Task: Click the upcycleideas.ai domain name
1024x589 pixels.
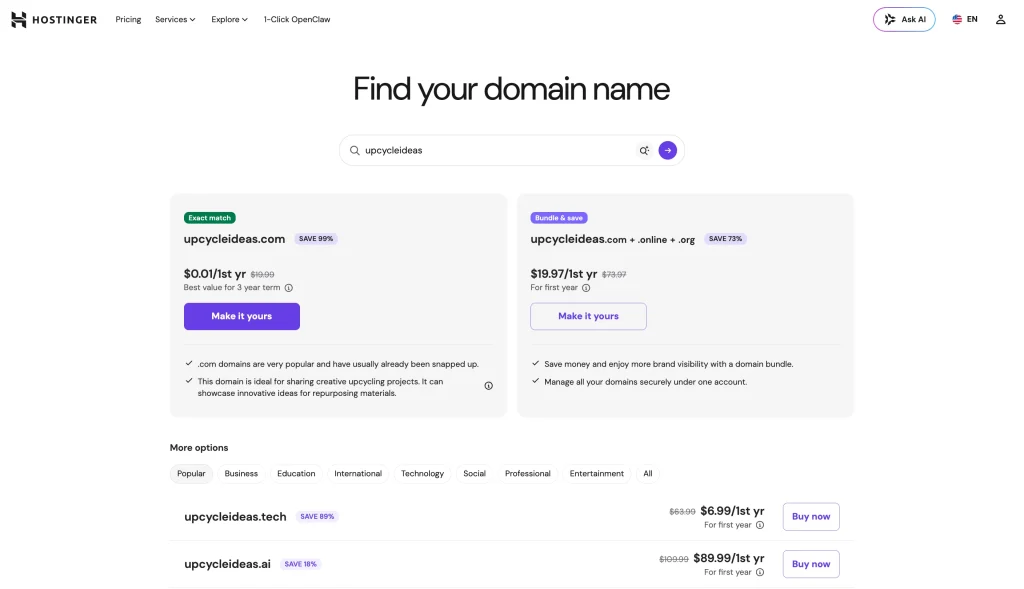Action: [x=227, y=564]
